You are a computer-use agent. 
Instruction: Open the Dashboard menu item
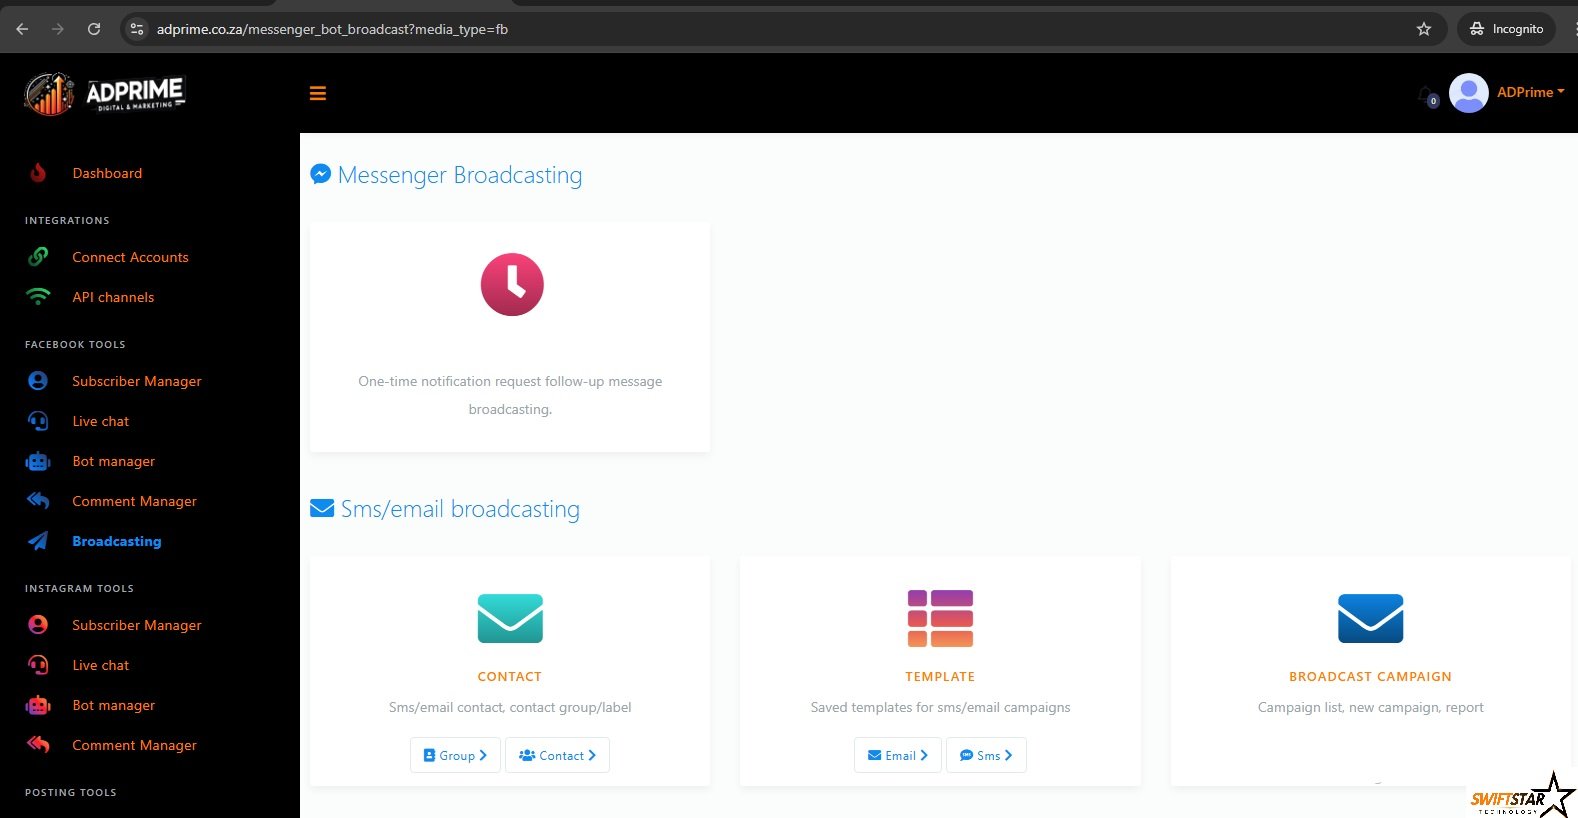(107, 173)
